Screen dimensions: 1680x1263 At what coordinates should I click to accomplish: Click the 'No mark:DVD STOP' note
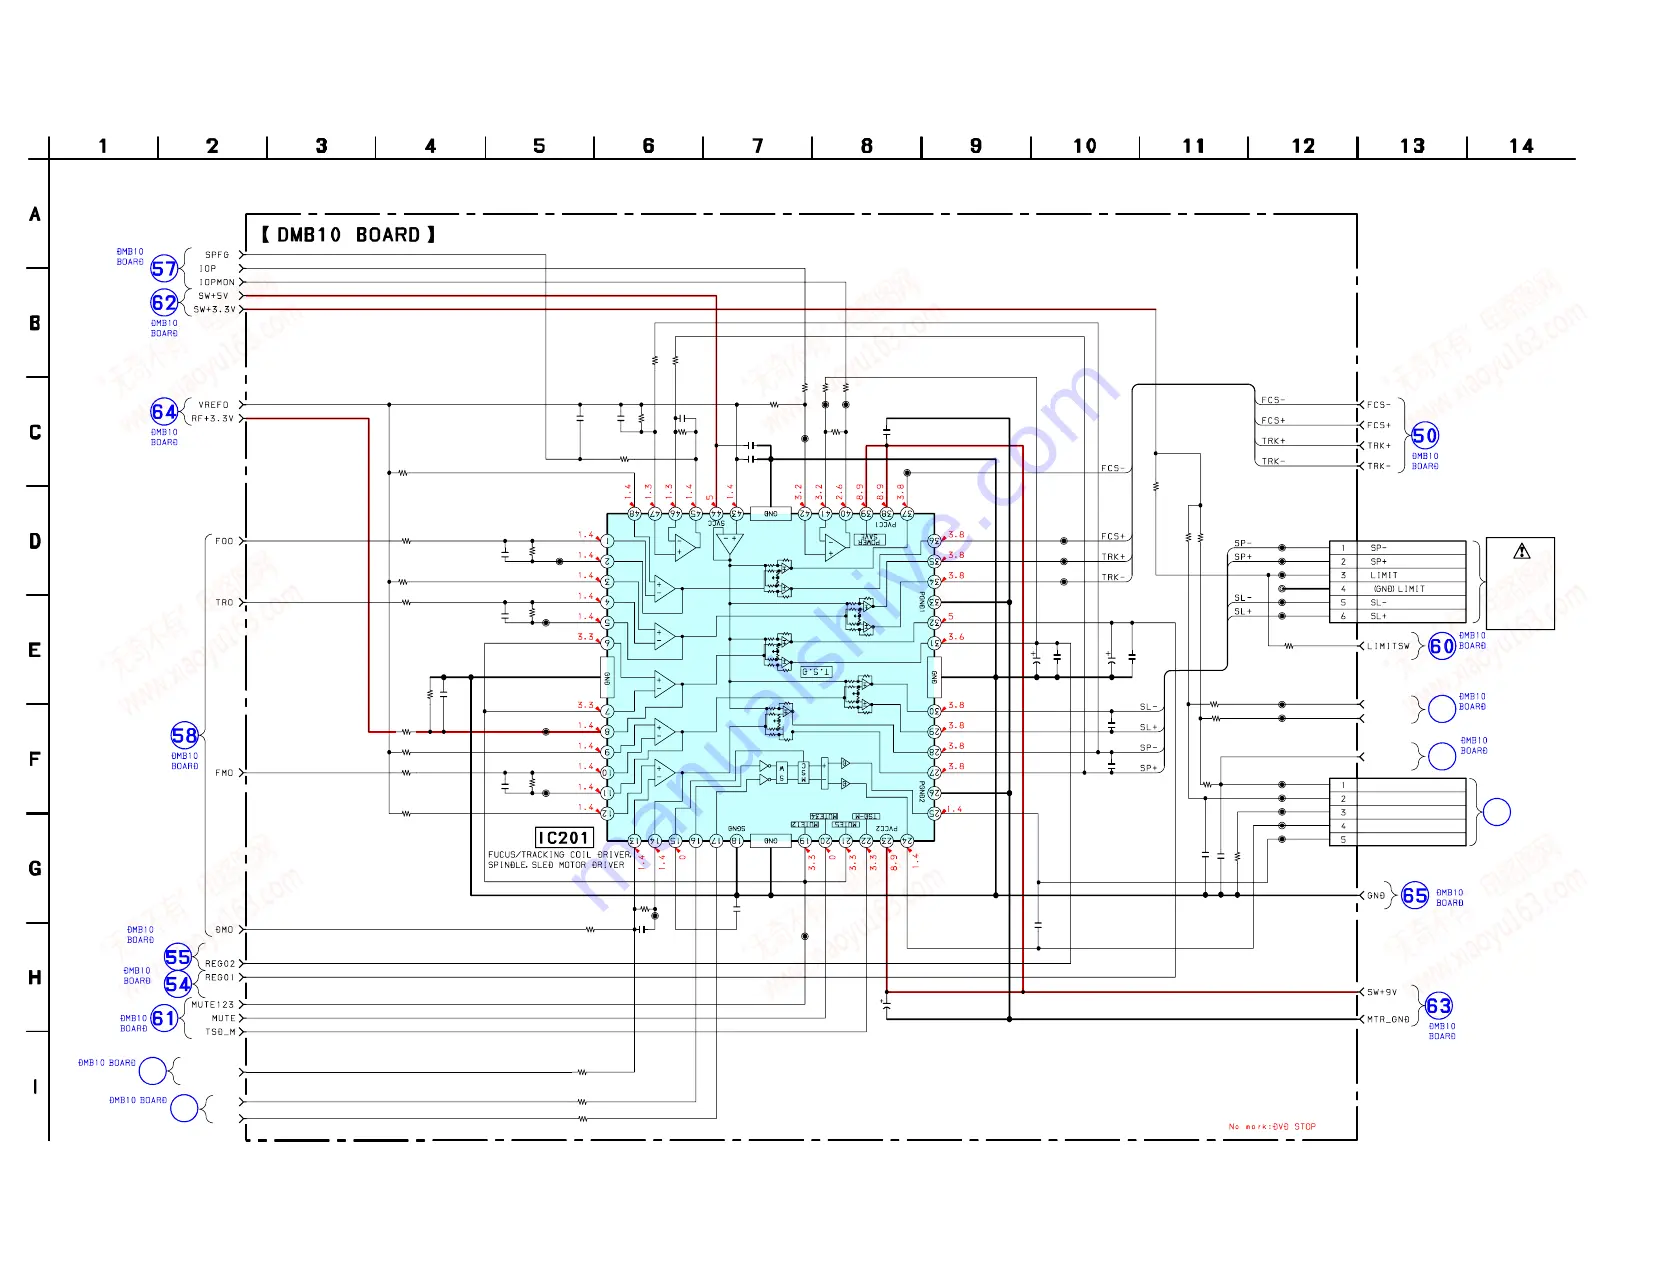pos(1272,1127)
